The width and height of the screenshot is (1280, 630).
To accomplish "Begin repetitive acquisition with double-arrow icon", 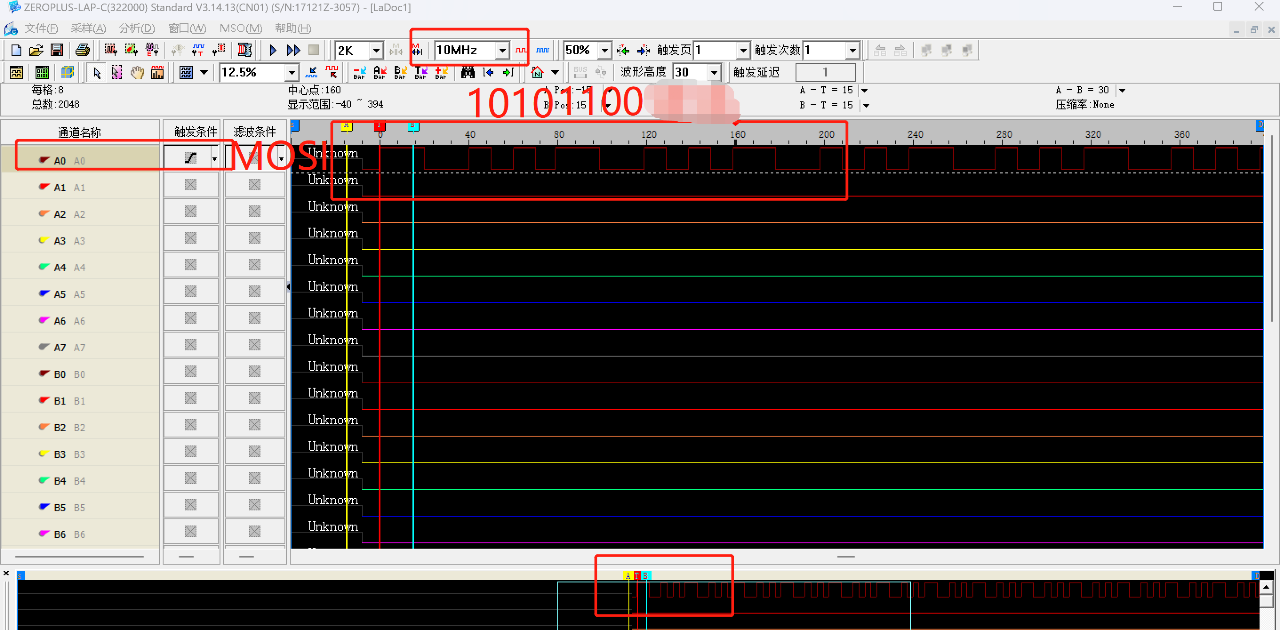I will pos(292,49).
